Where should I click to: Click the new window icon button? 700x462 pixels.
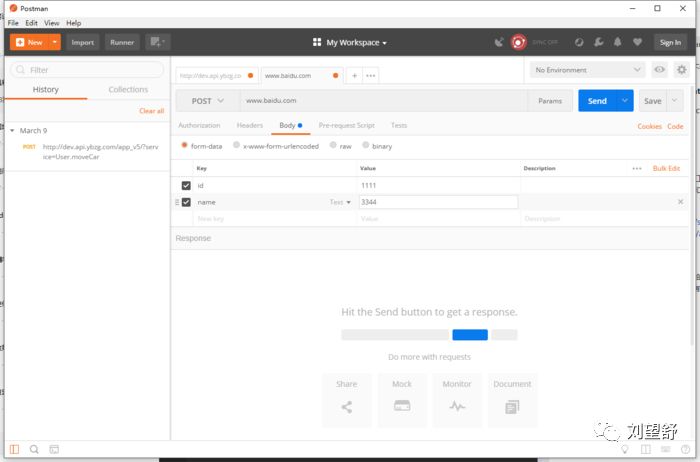coord(158,42)
